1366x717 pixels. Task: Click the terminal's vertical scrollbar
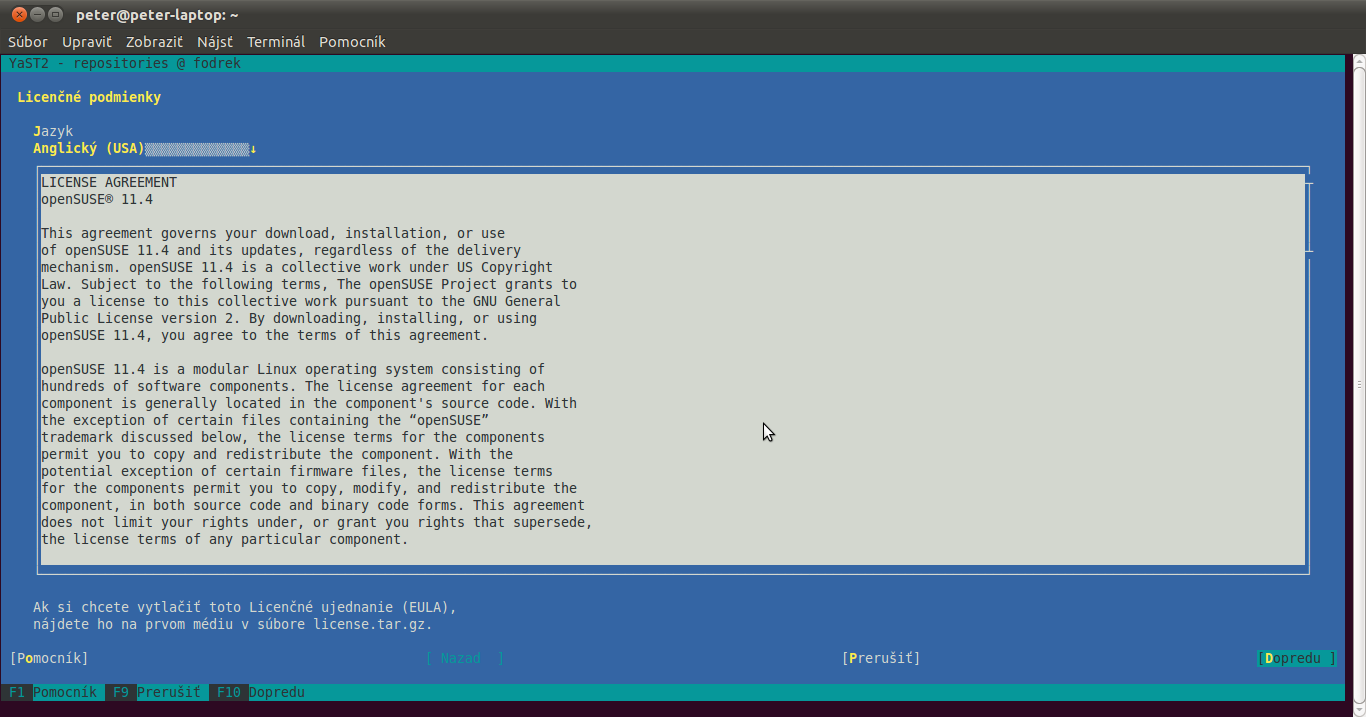1359,384
